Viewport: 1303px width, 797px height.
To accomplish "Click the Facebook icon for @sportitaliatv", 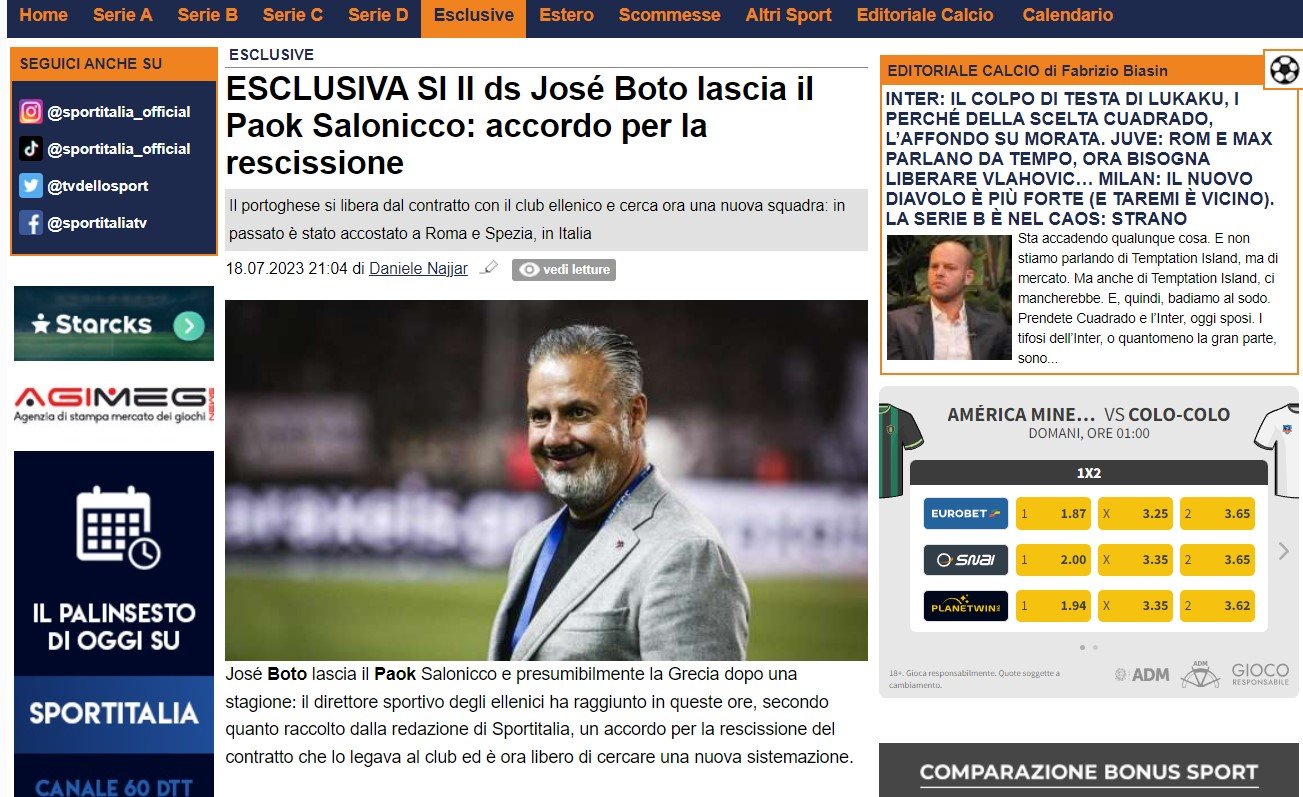I will (31, 223).
